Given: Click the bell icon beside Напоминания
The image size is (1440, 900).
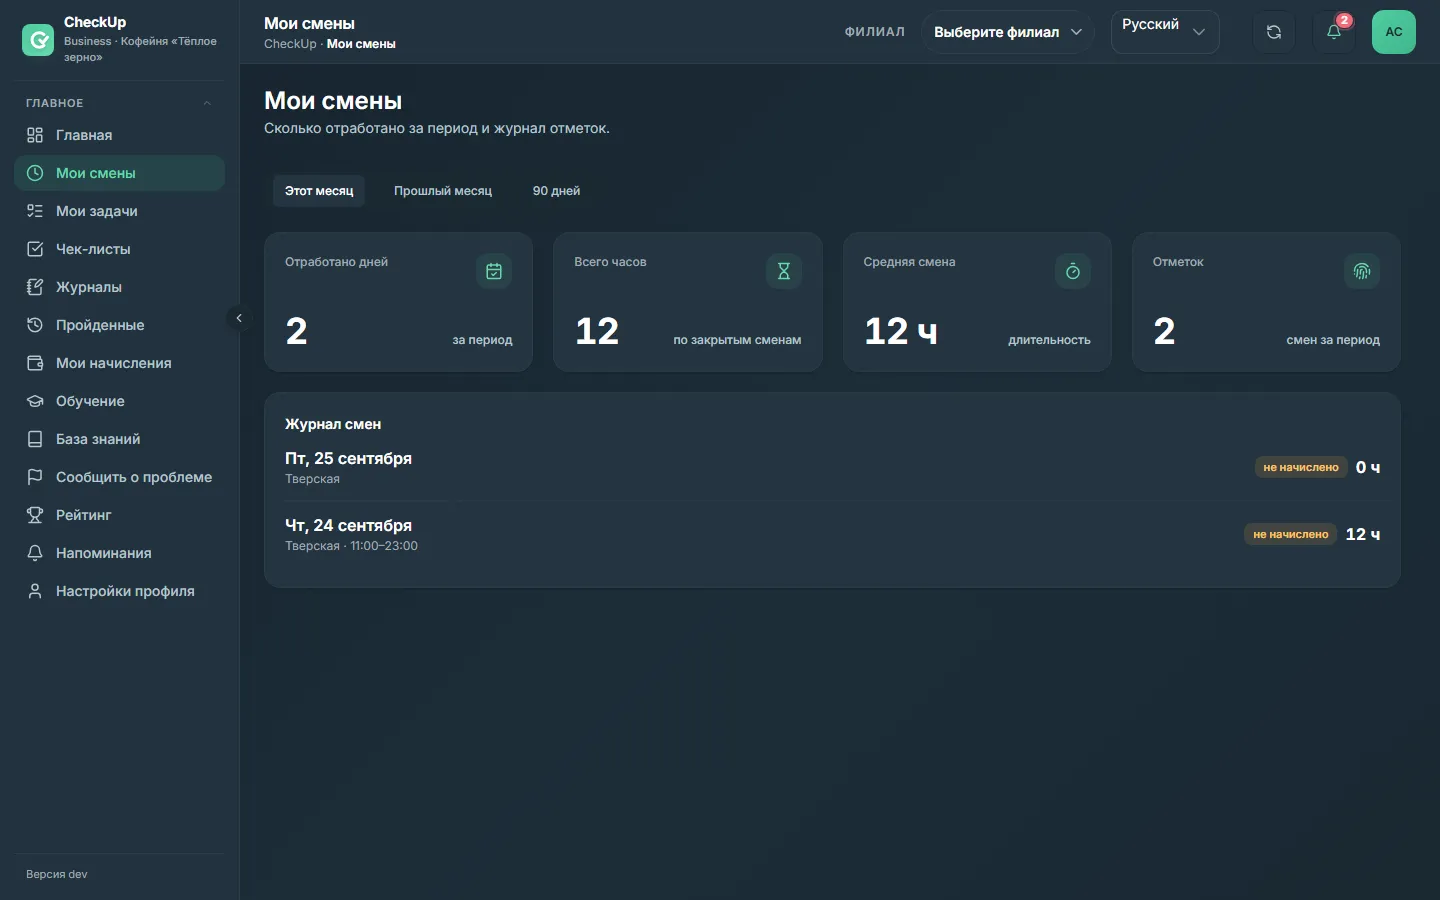Looking at the screenshot, I should pos(35,553).
